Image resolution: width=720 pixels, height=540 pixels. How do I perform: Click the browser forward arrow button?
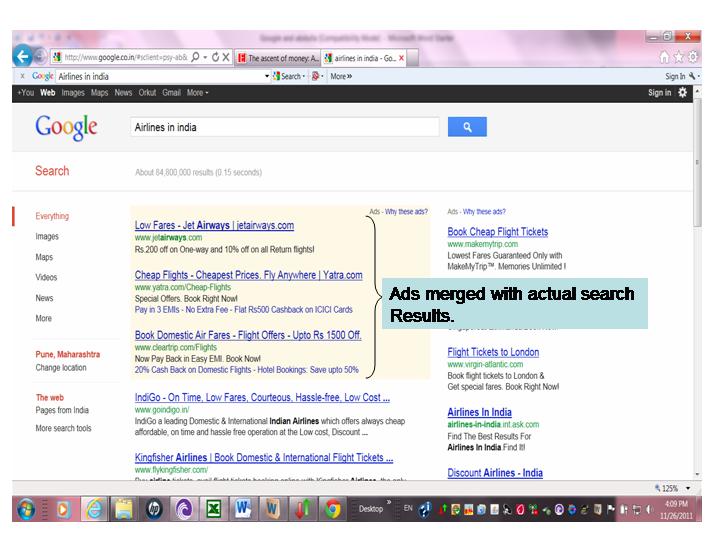[40, 57]
